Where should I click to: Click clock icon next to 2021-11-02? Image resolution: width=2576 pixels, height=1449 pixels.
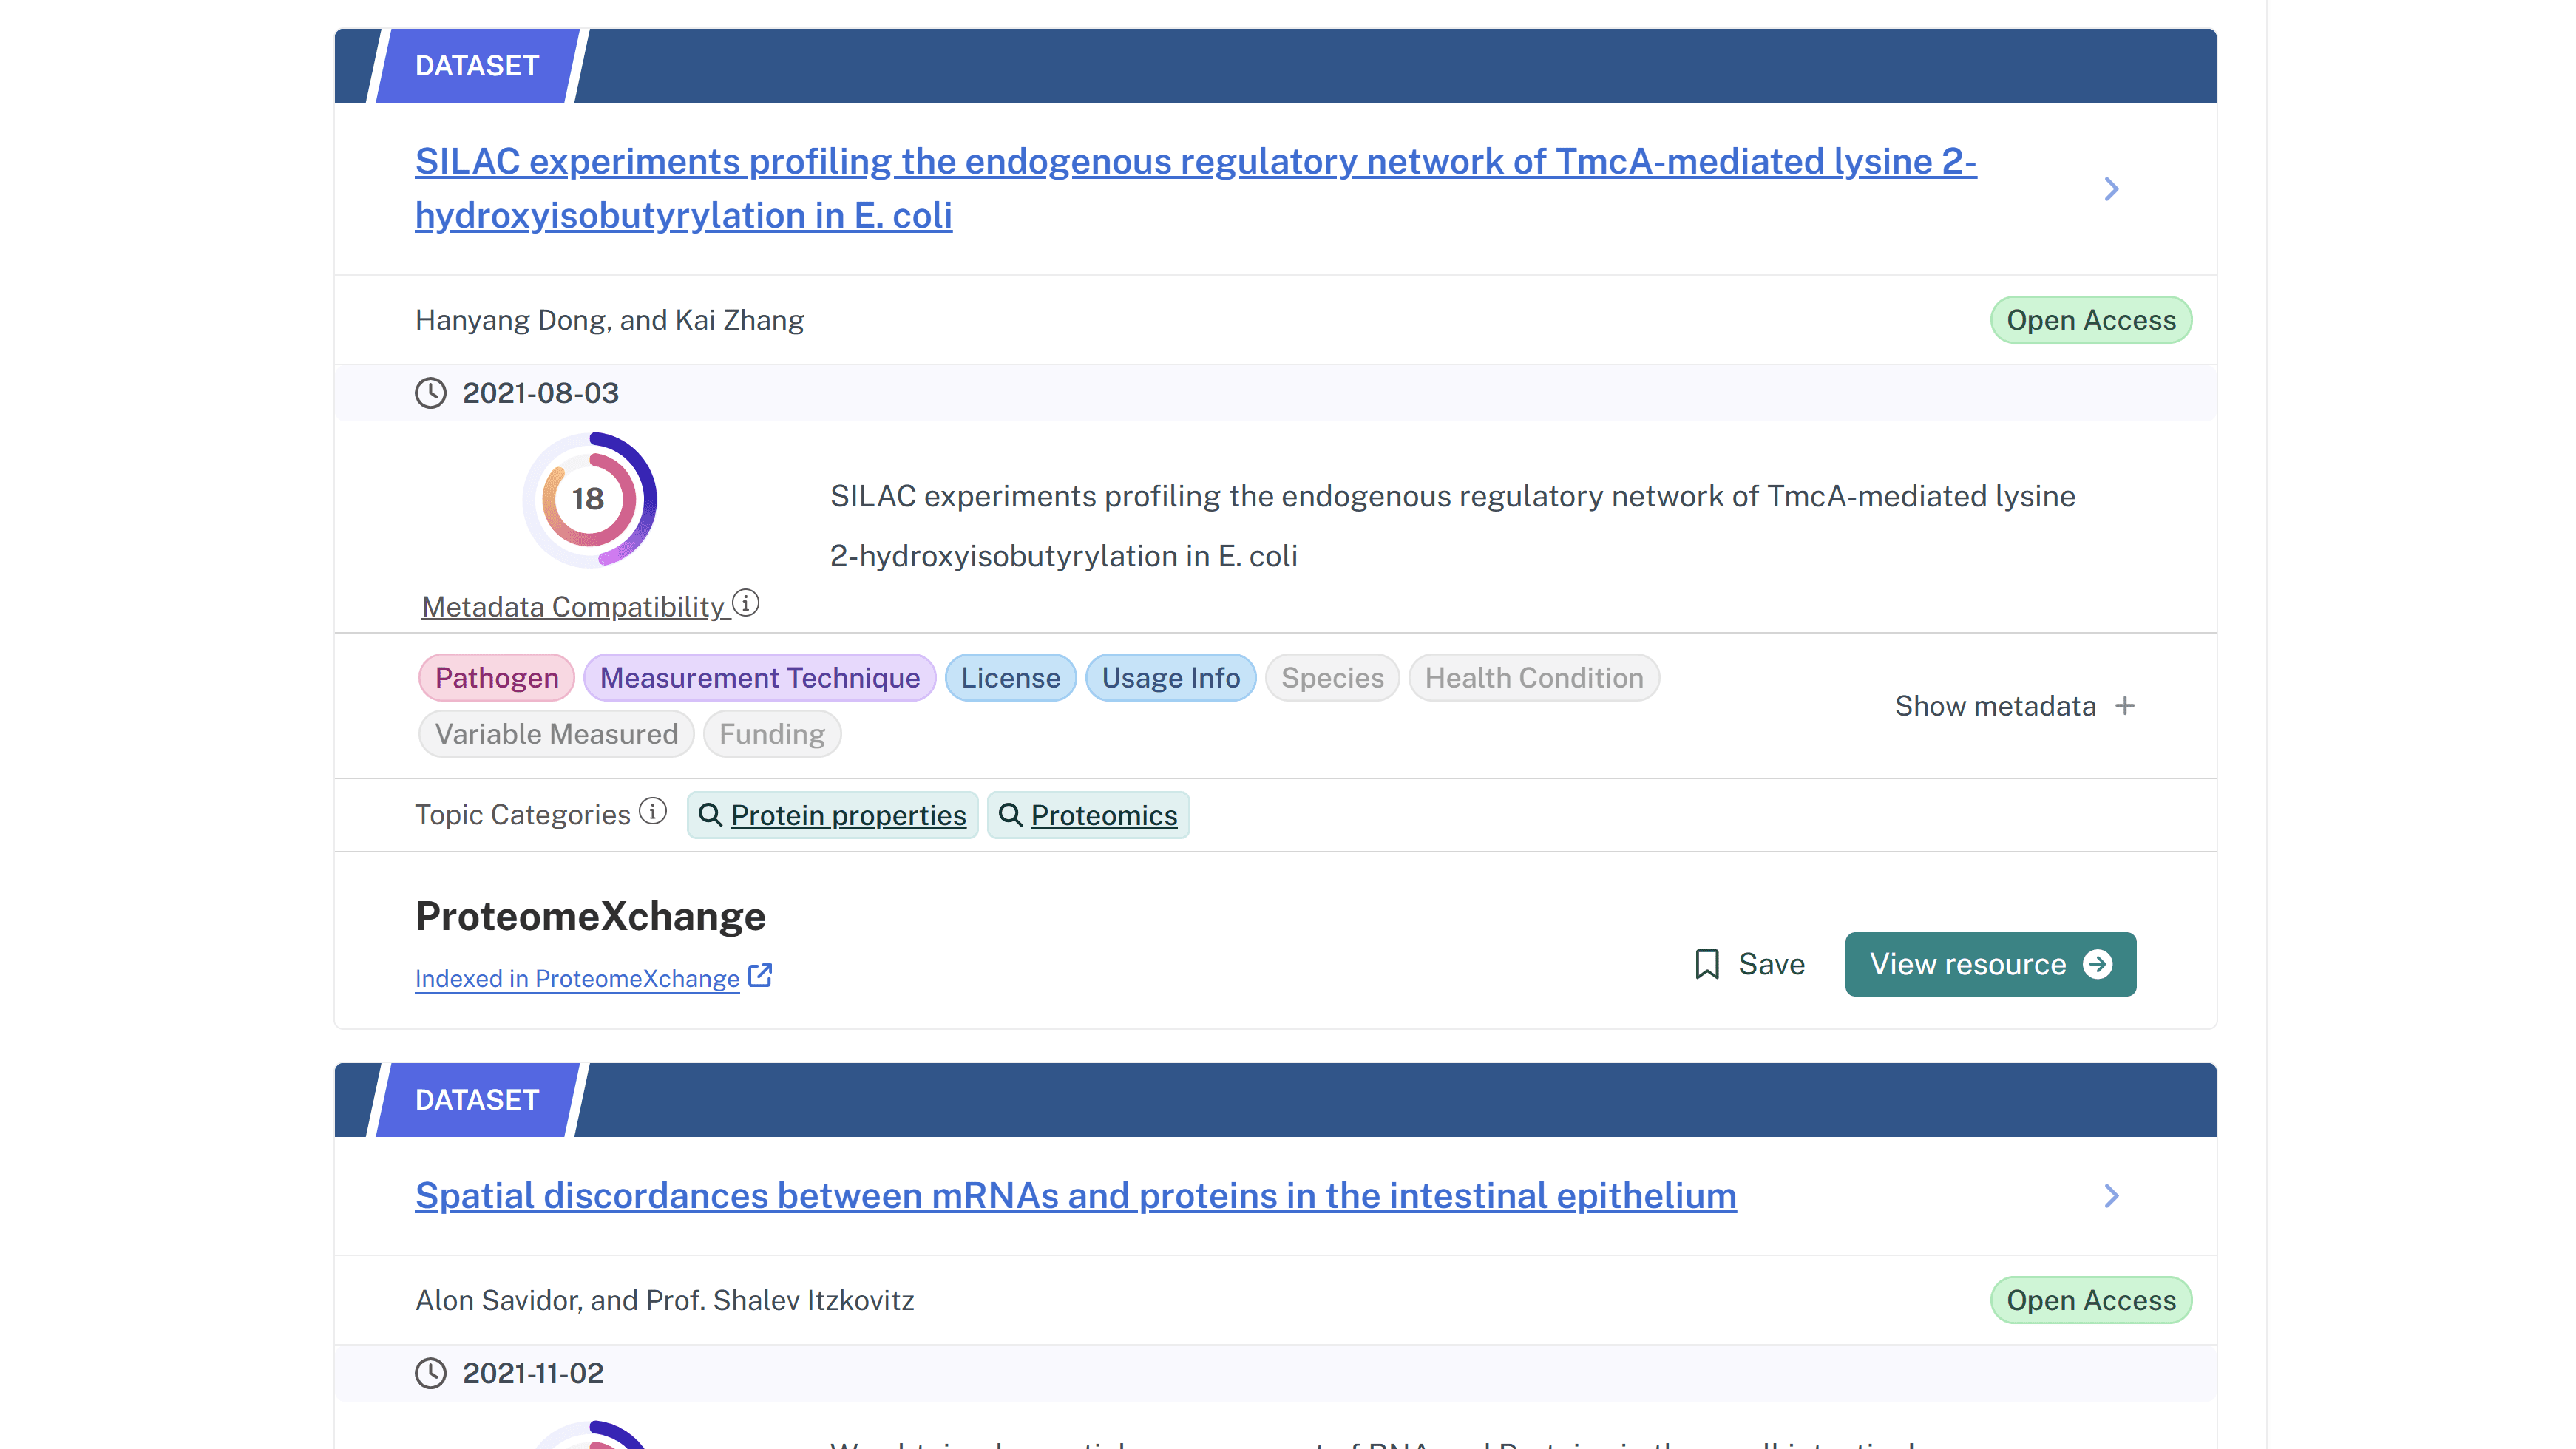point(431,1373)
